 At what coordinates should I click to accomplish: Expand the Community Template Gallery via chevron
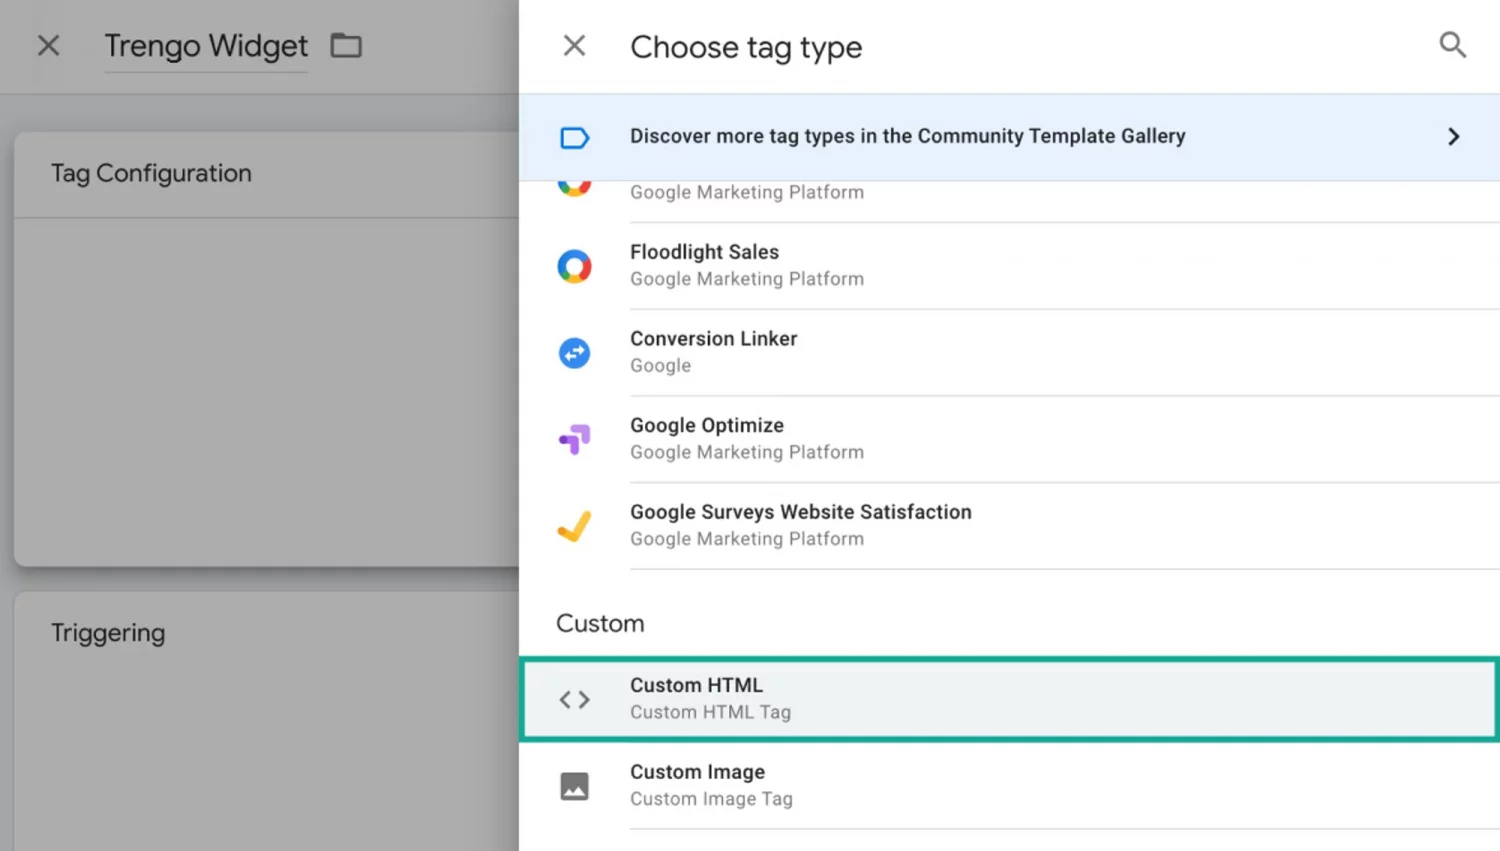[1453, 137]
